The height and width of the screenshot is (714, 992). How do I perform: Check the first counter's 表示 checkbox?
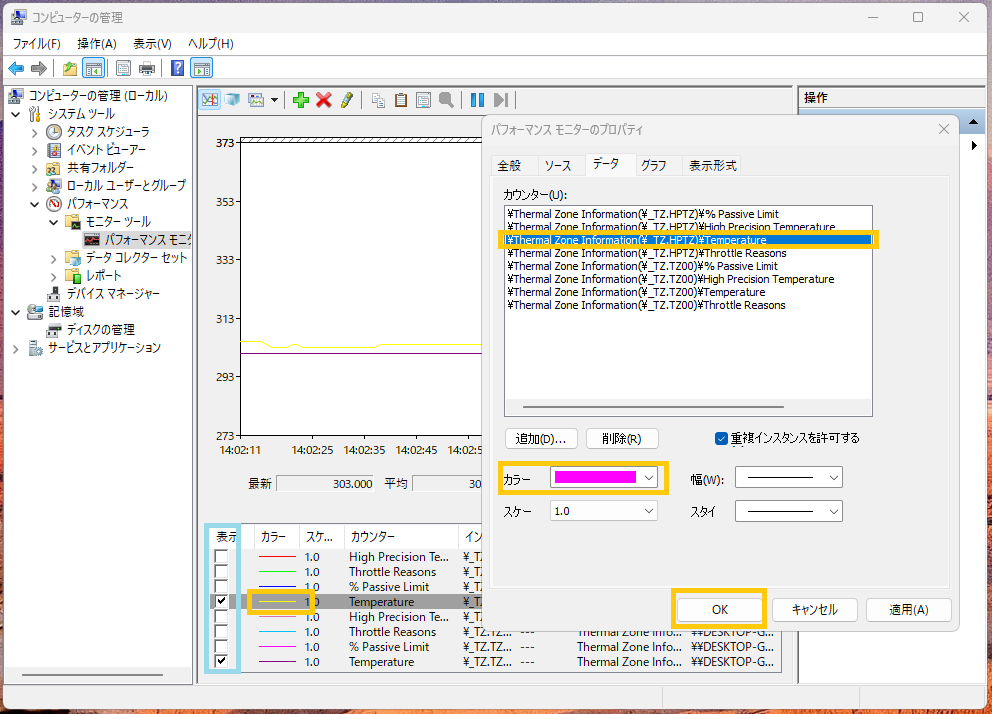[221, 556]
